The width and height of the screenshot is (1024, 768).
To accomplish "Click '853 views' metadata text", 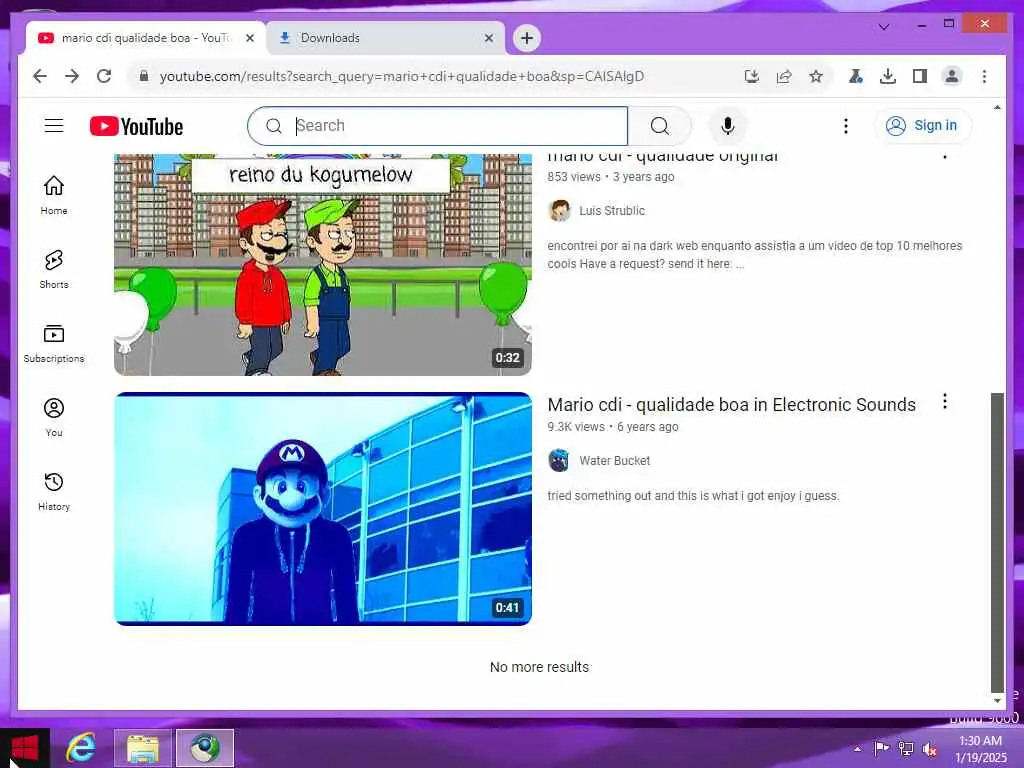I will point(573,177).
